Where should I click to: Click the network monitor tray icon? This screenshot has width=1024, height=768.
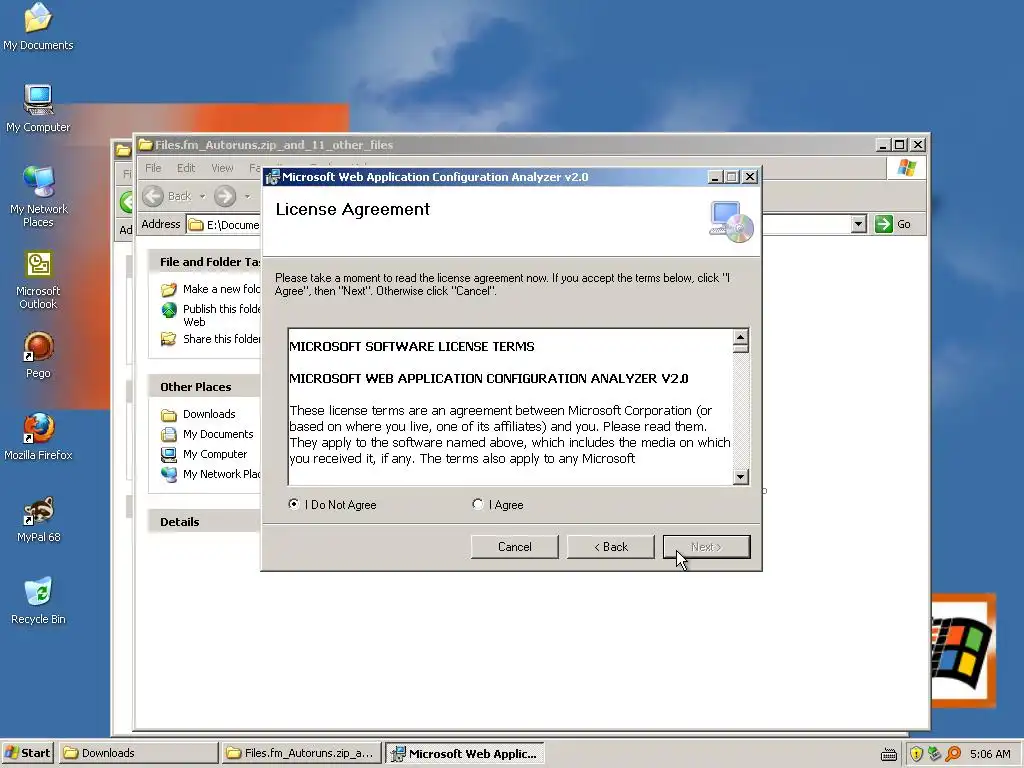(x=935, y=754)
